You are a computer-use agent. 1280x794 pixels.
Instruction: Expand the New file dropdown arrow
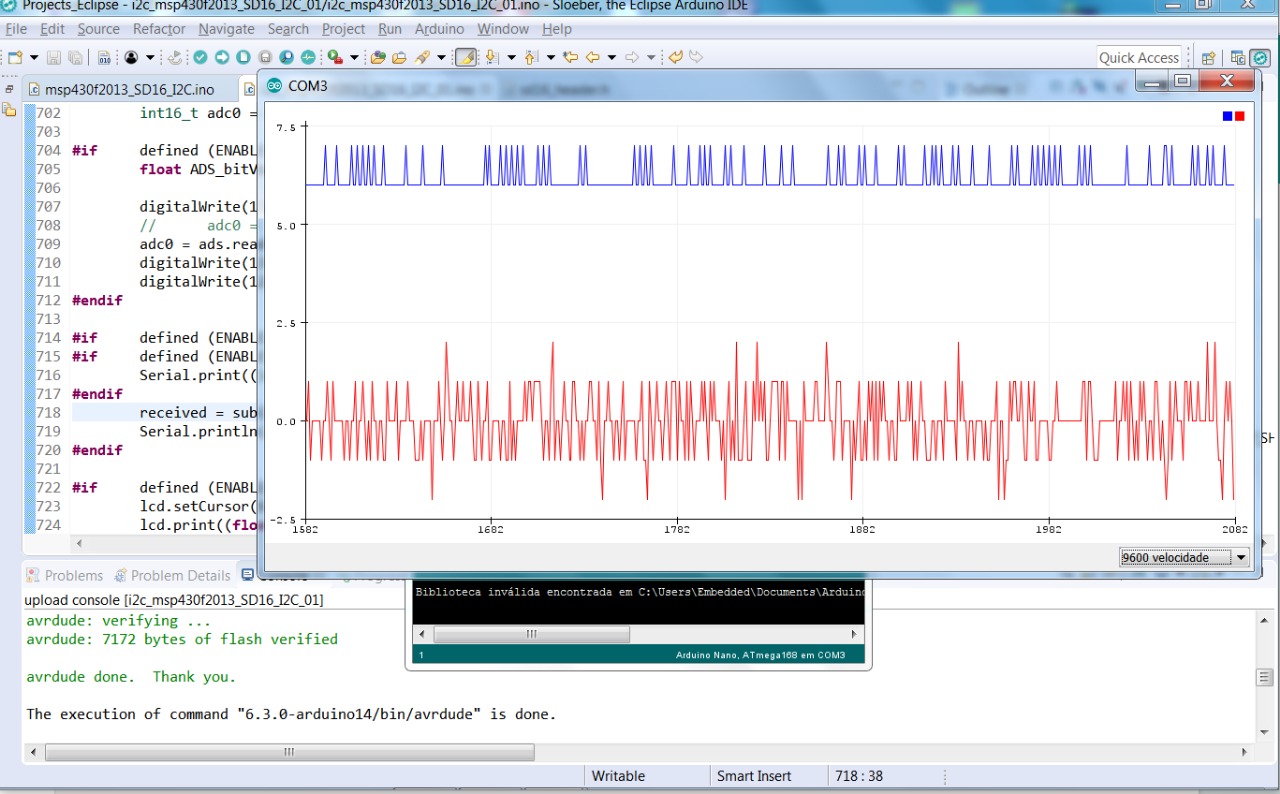click(34, 58)
